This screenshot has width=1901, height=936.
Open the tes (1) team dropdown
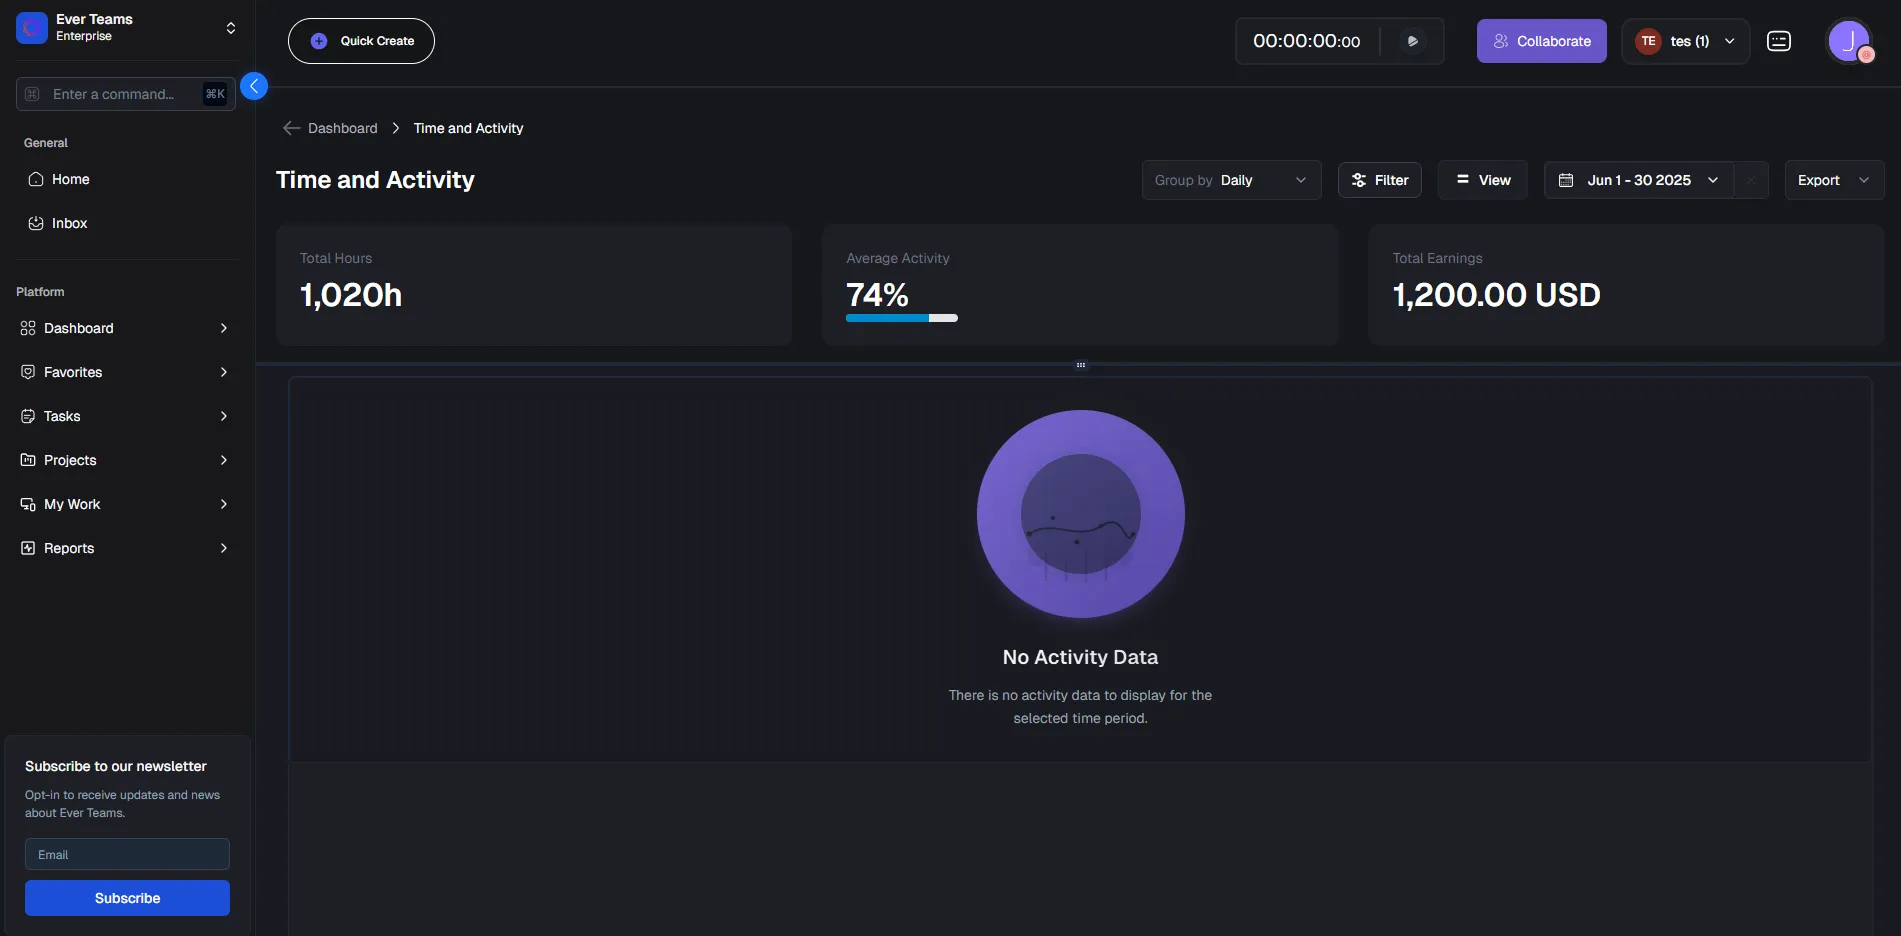point(1685,41)
